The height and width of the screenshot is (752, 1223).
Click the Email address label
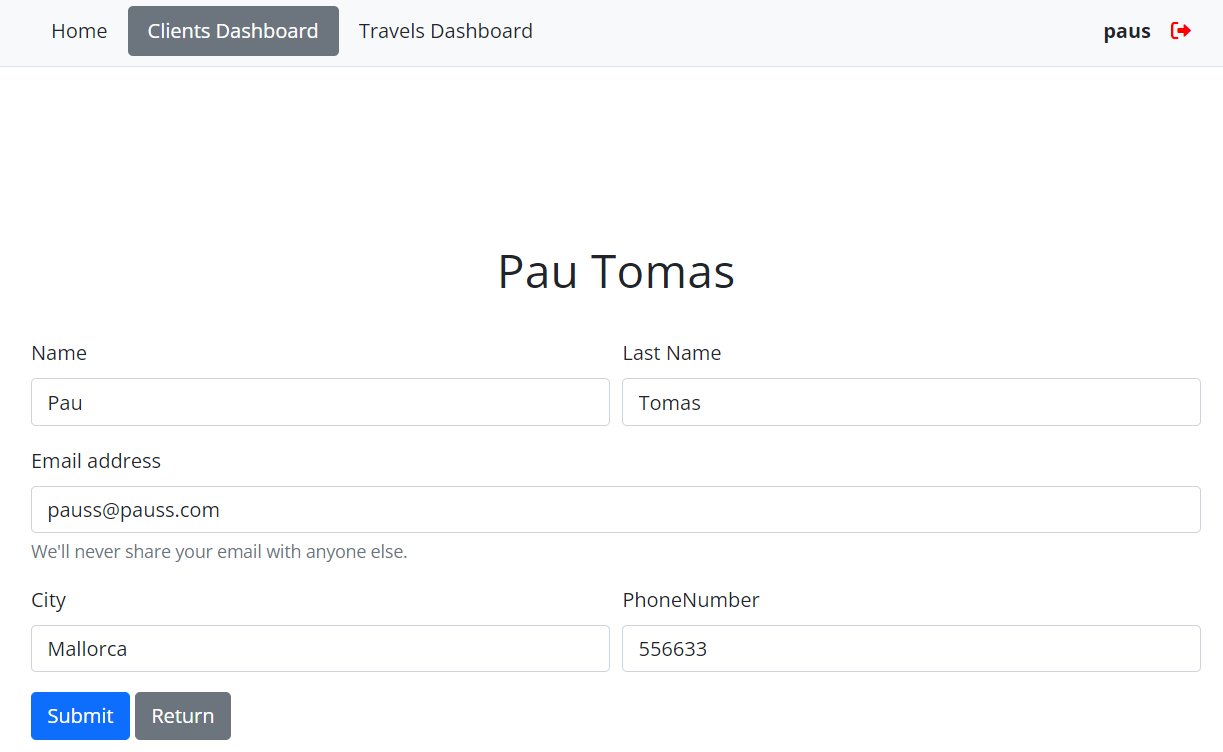(x=96, y=461)
